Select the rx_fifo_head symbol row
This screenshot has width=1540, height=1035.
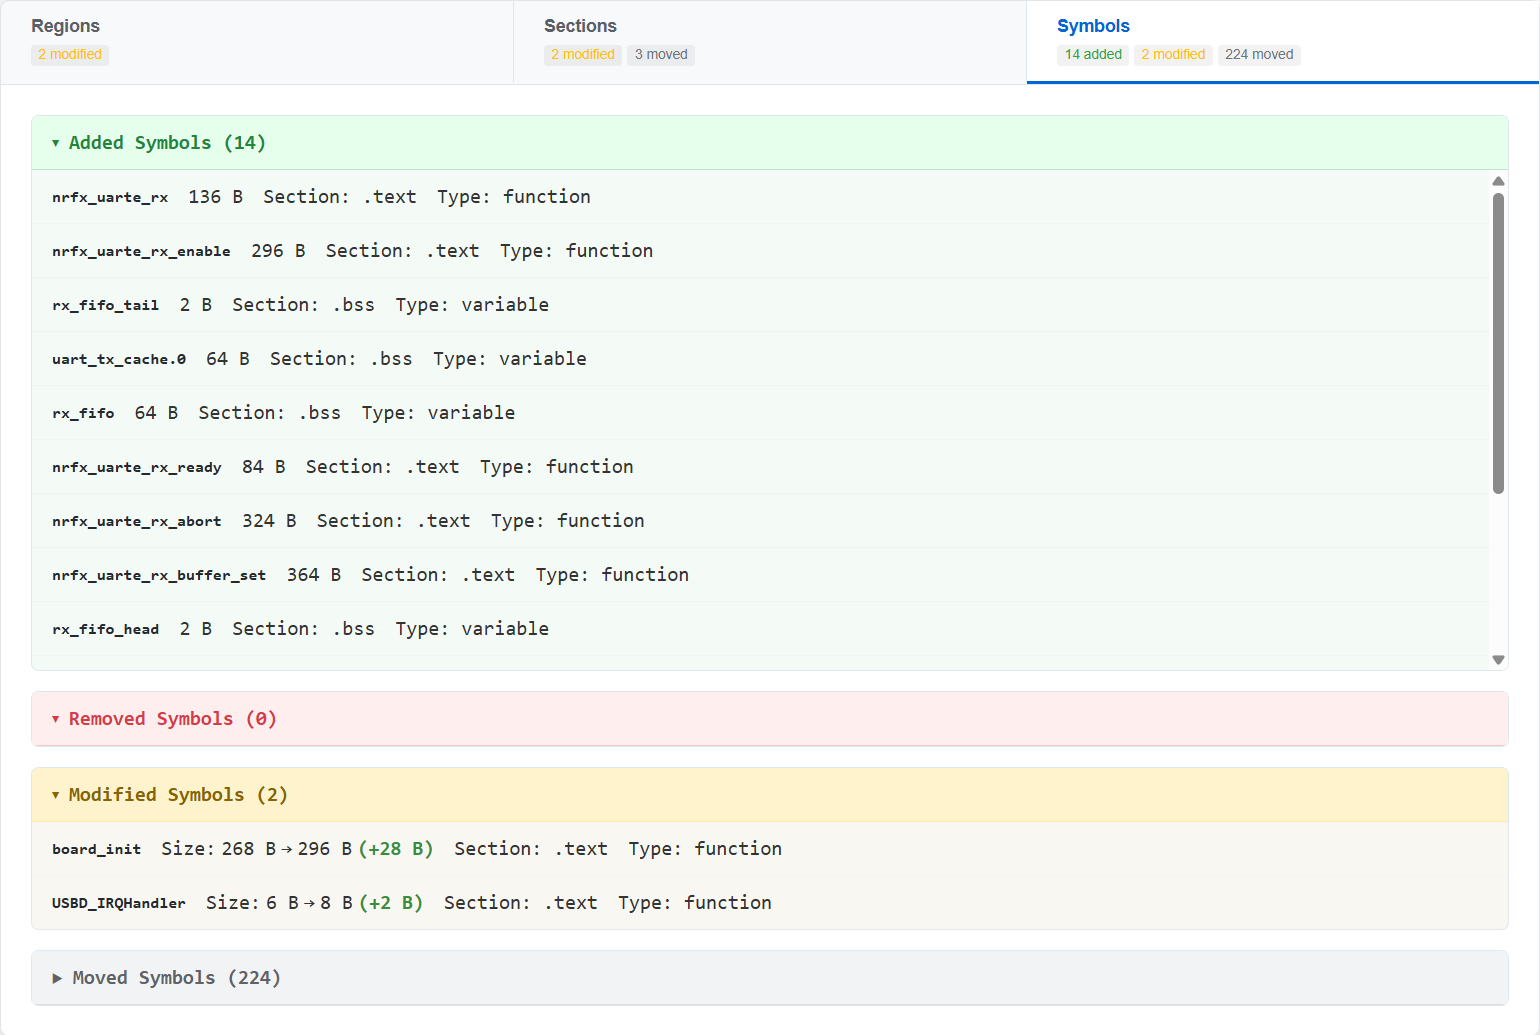(760, 629)
